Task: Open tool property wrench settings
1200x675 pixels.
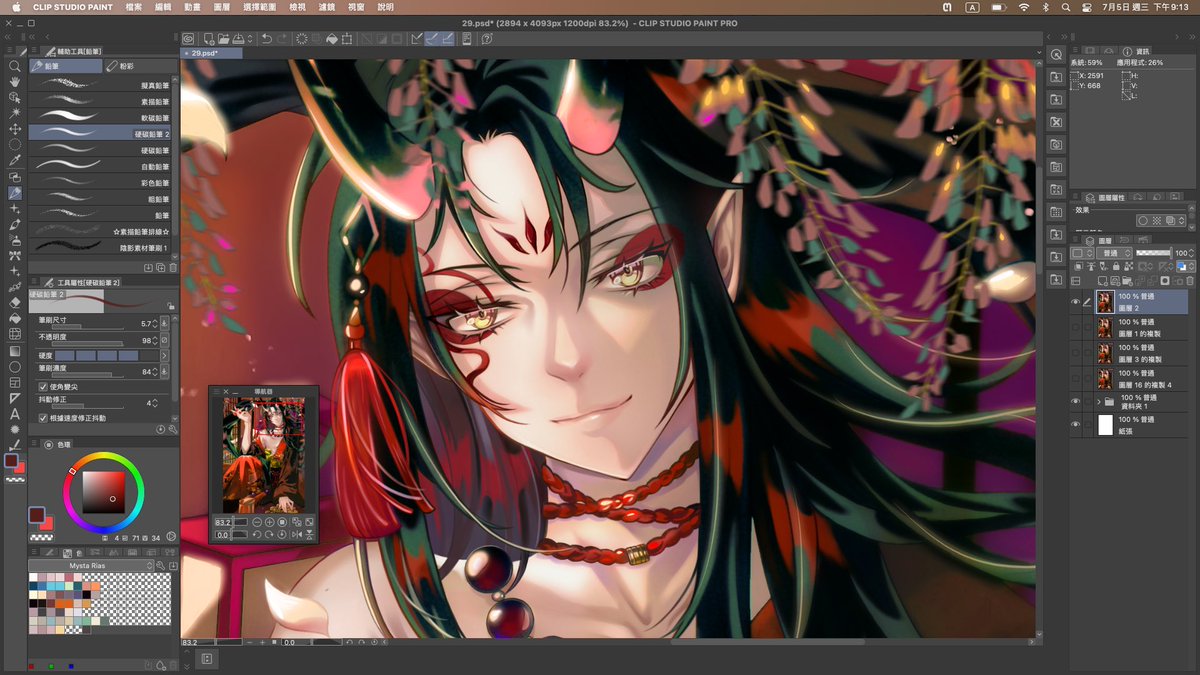Action: tap(172, 429)
